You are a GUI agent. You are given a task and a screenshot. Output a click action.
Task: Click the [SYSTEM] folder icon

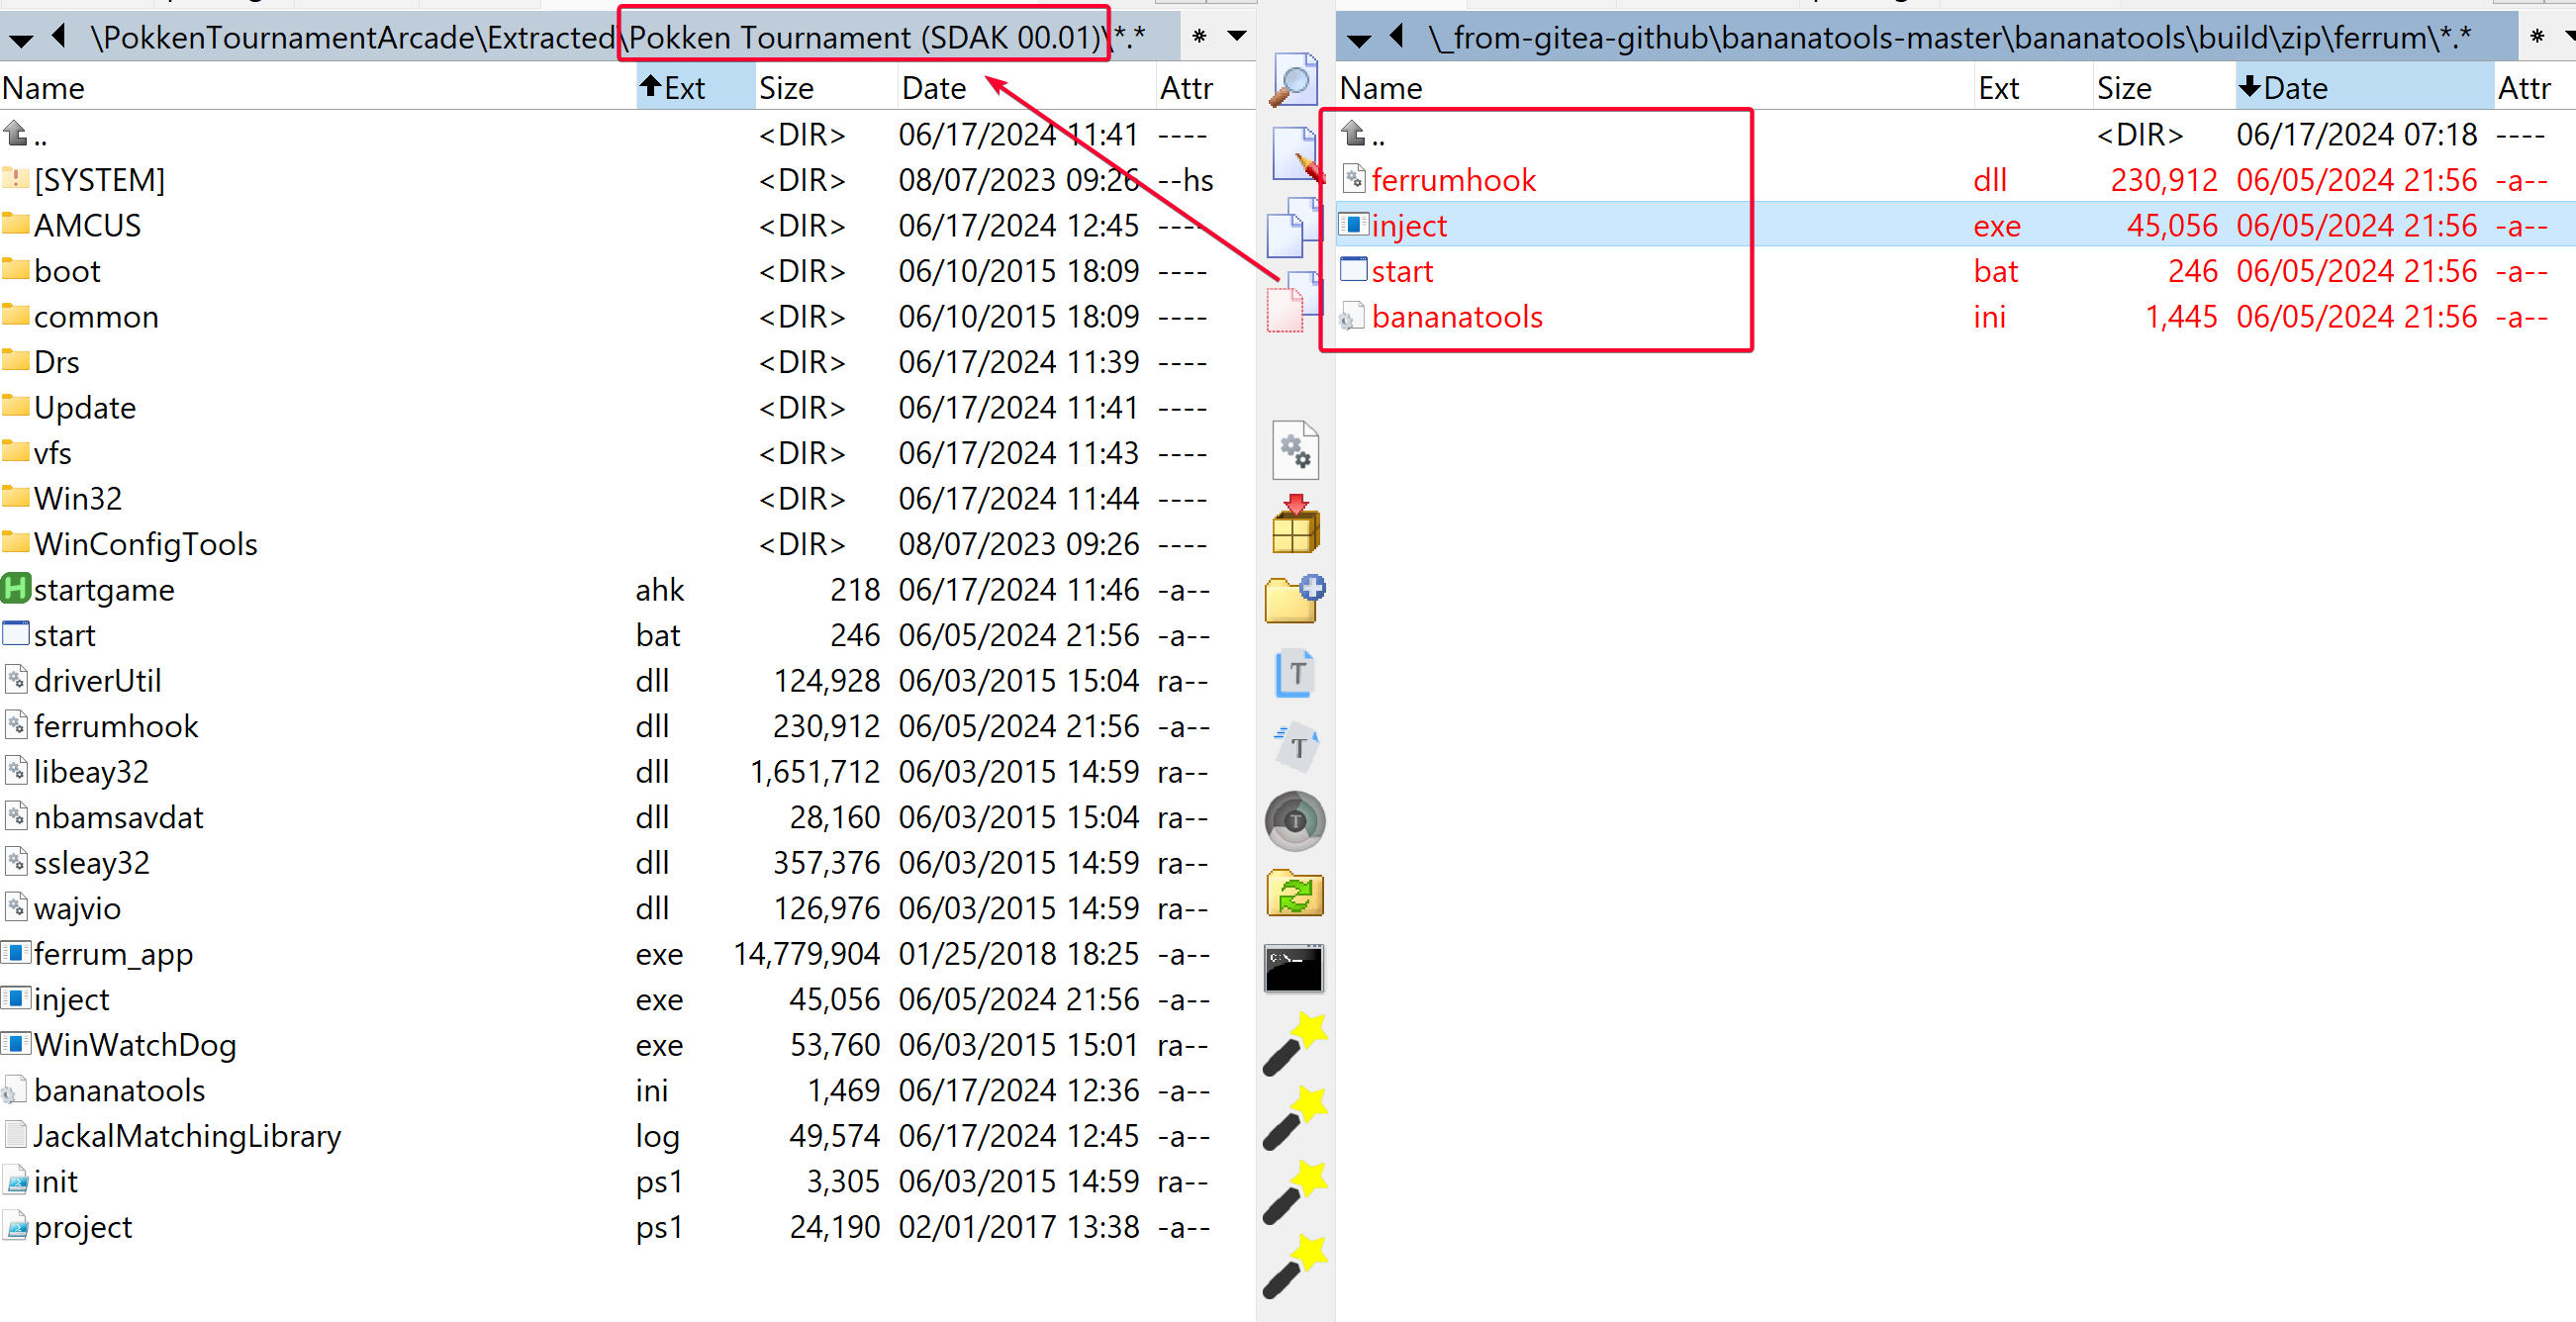coord(16,178)
